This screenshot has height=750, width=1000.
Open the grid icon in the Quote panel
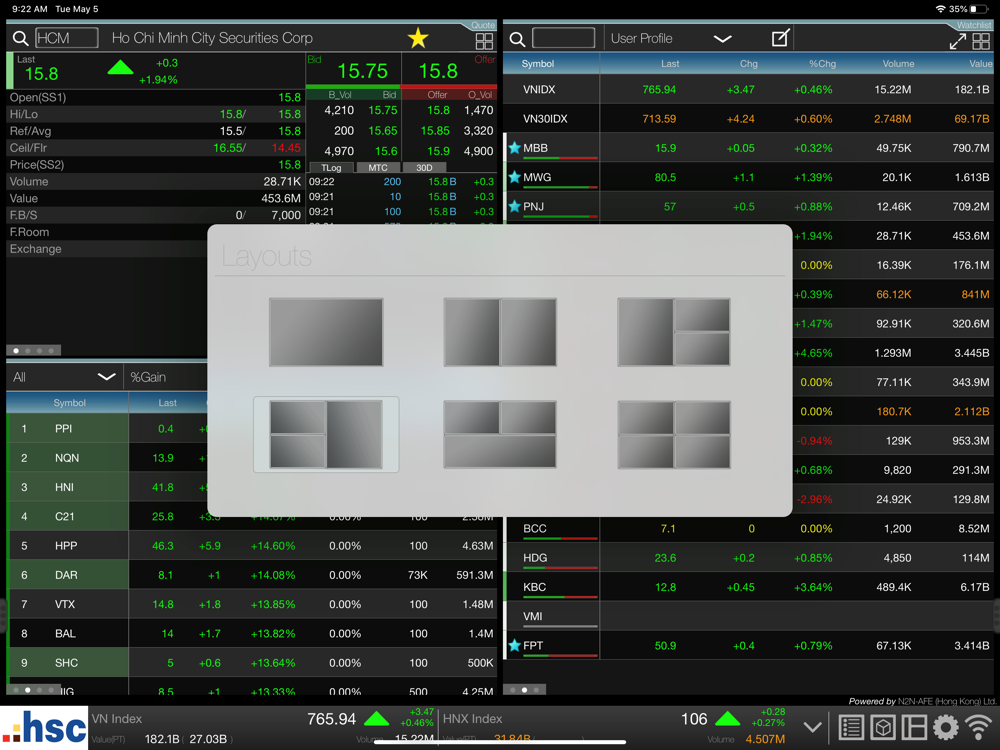[x=484, y=41]
